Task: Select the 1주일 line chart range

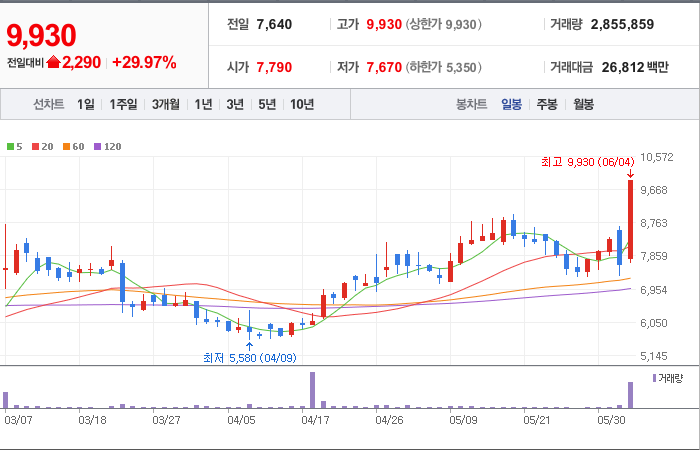Action: tap(123, 104)
